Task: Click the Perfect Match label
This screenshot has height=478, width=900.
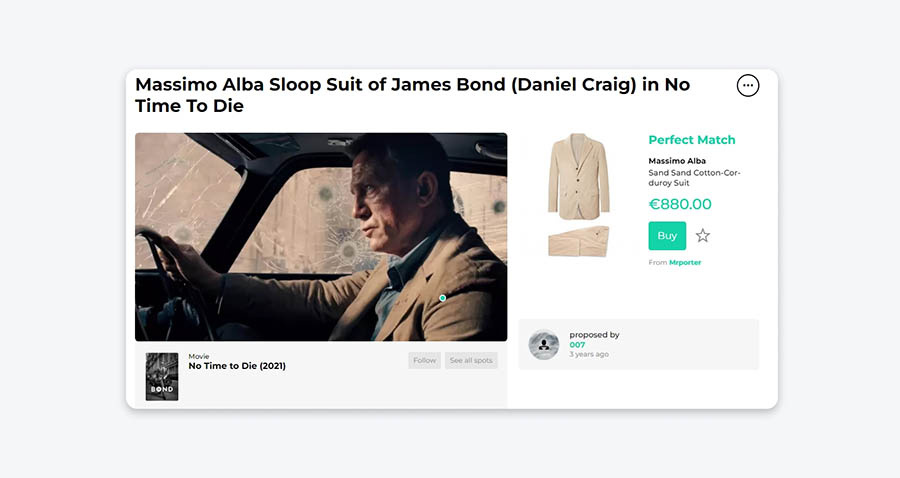Action: click(691, 140)
